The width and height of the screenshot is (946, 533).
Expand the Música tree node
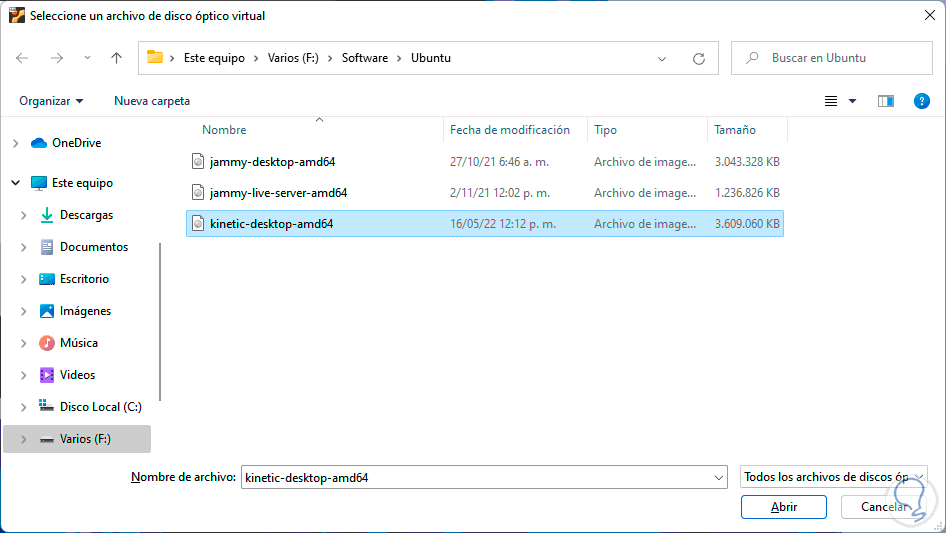pos(24,343)
